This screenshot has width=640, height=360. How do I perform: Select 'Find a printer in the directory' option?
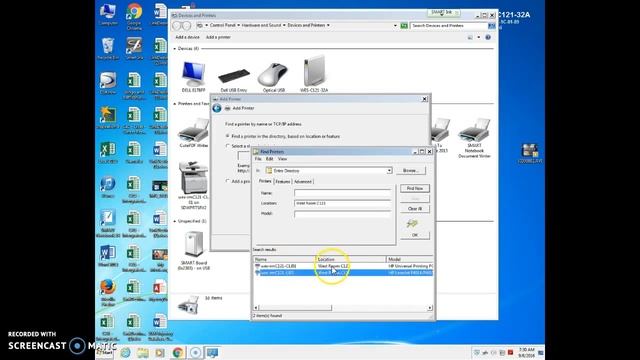pos(228,136)
